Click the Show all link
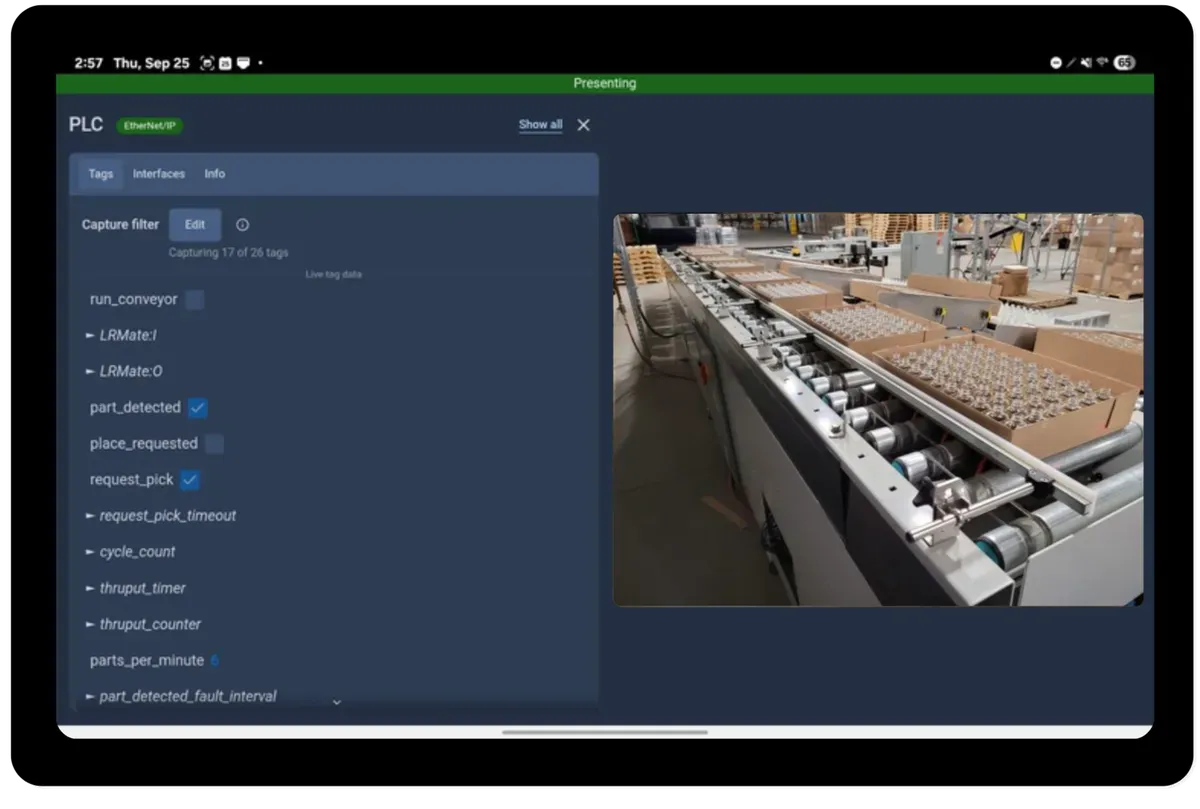This screenshot has height=809, width=1200. point(540,124)
